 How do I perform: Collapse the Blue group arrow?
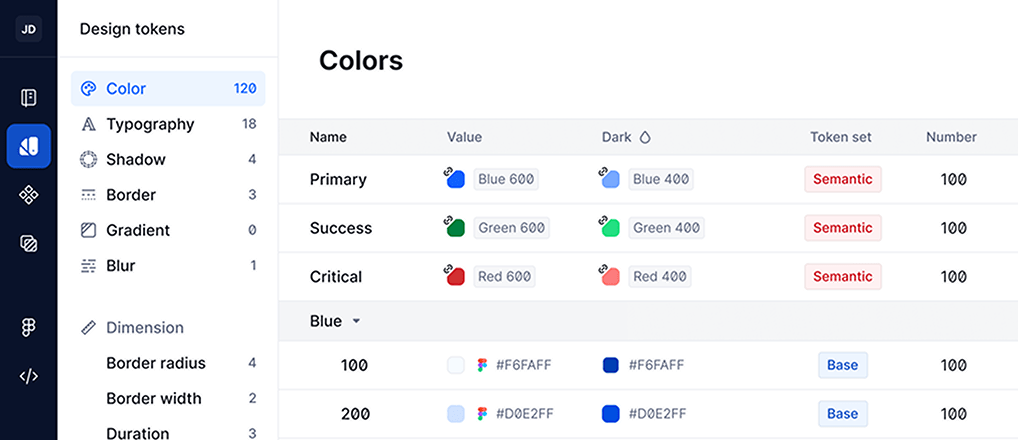tap(356, 321)
